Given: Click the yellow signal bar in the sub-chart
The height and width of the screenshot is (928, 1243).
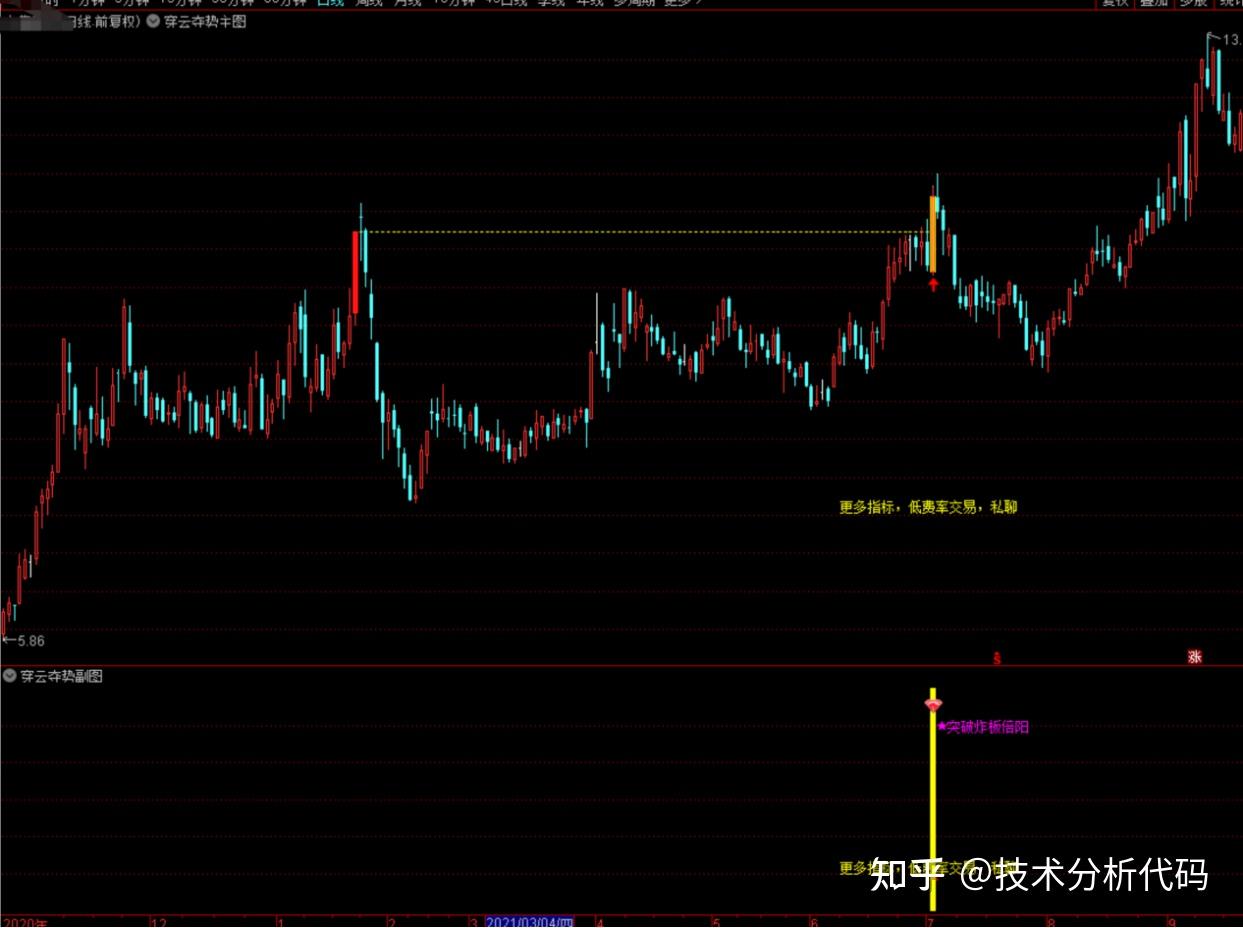Looking at the screenshot, I should (933, 800).
